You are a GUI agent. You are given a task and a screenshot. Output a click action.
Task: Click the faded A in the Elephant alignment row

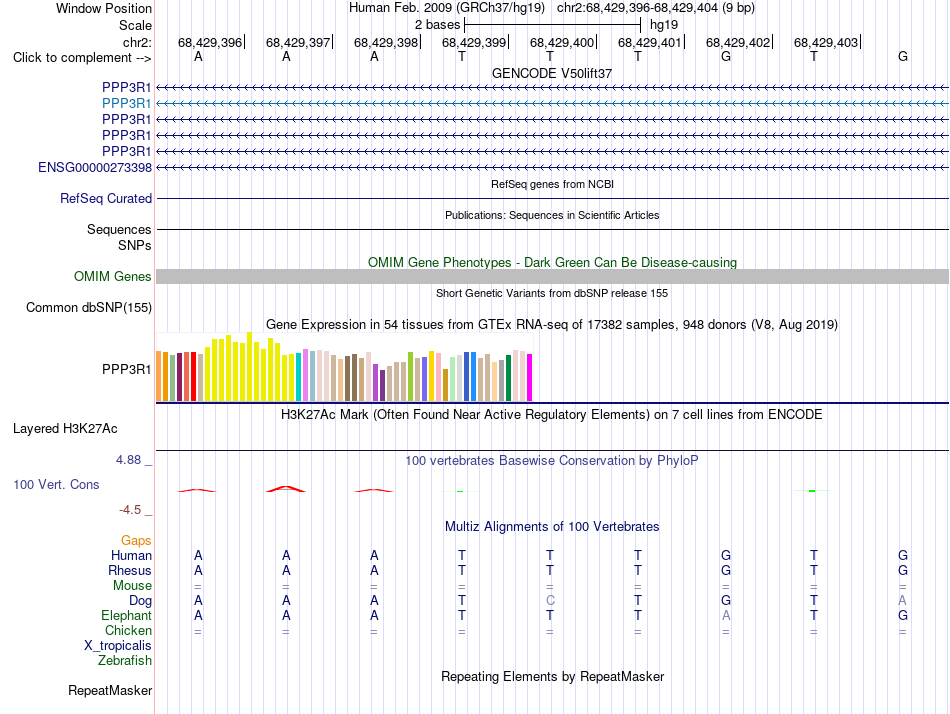[726, 616]
